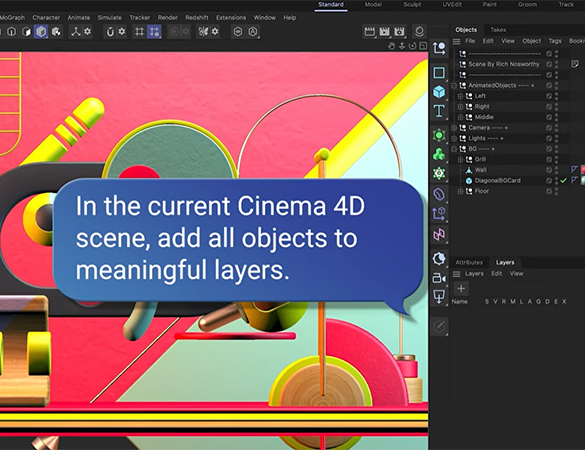This screenshot has height=450, width=585.
Task: Toggle the highlighted locked workplane icon
Action: [x=154, y=32]
